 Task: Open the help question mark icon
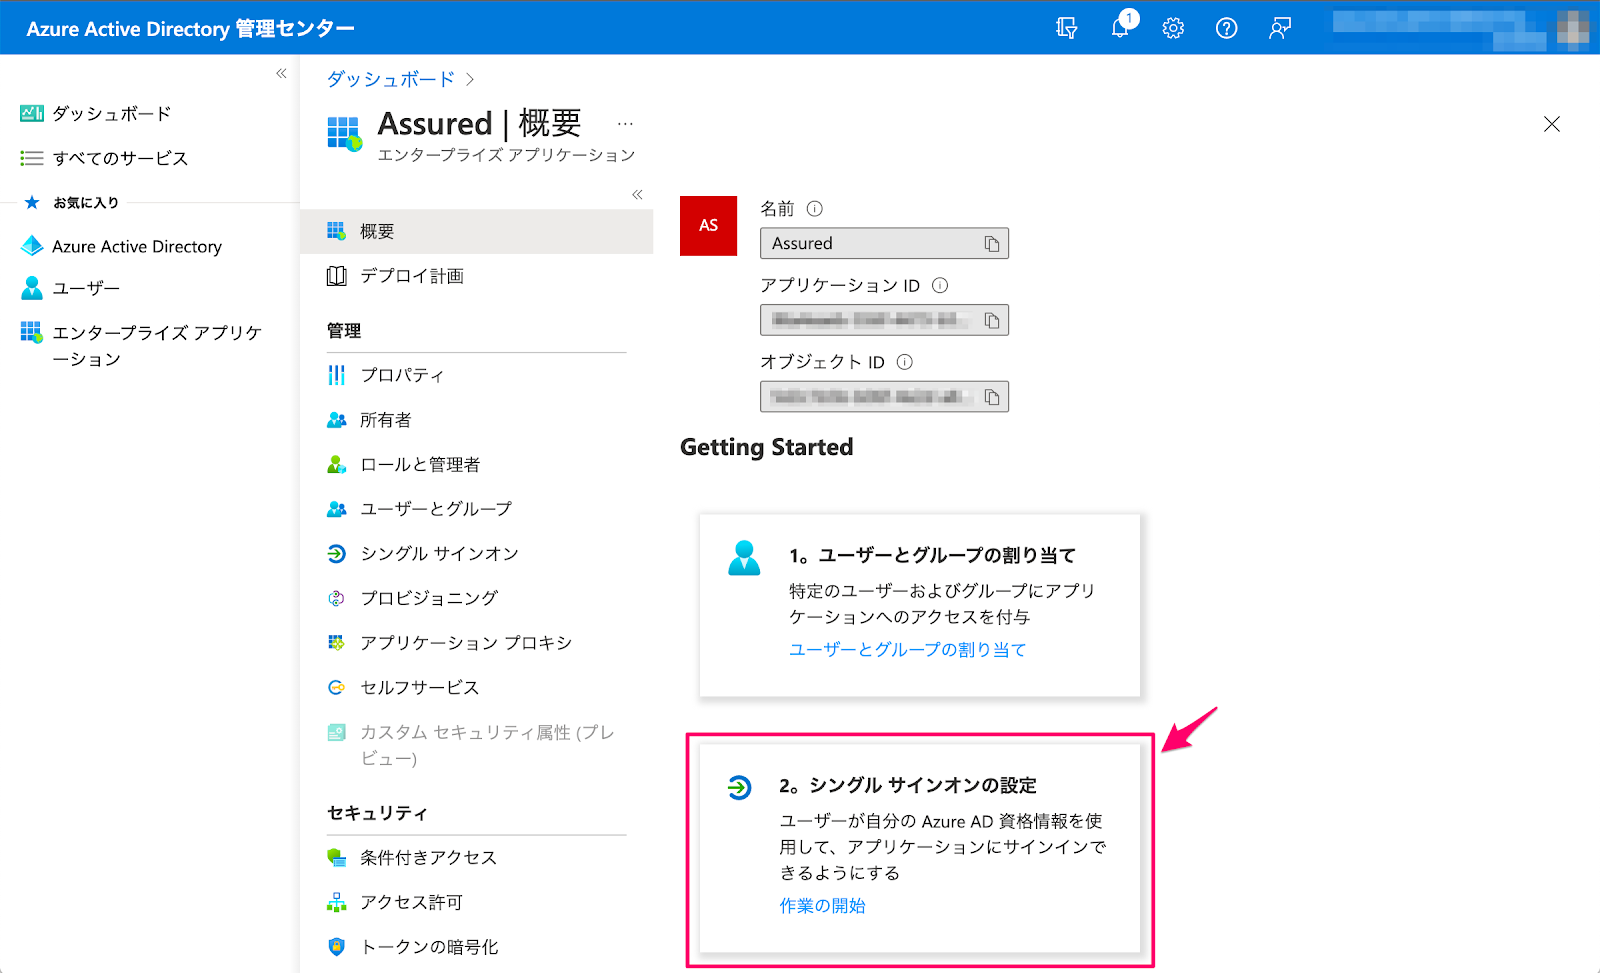1226,28
